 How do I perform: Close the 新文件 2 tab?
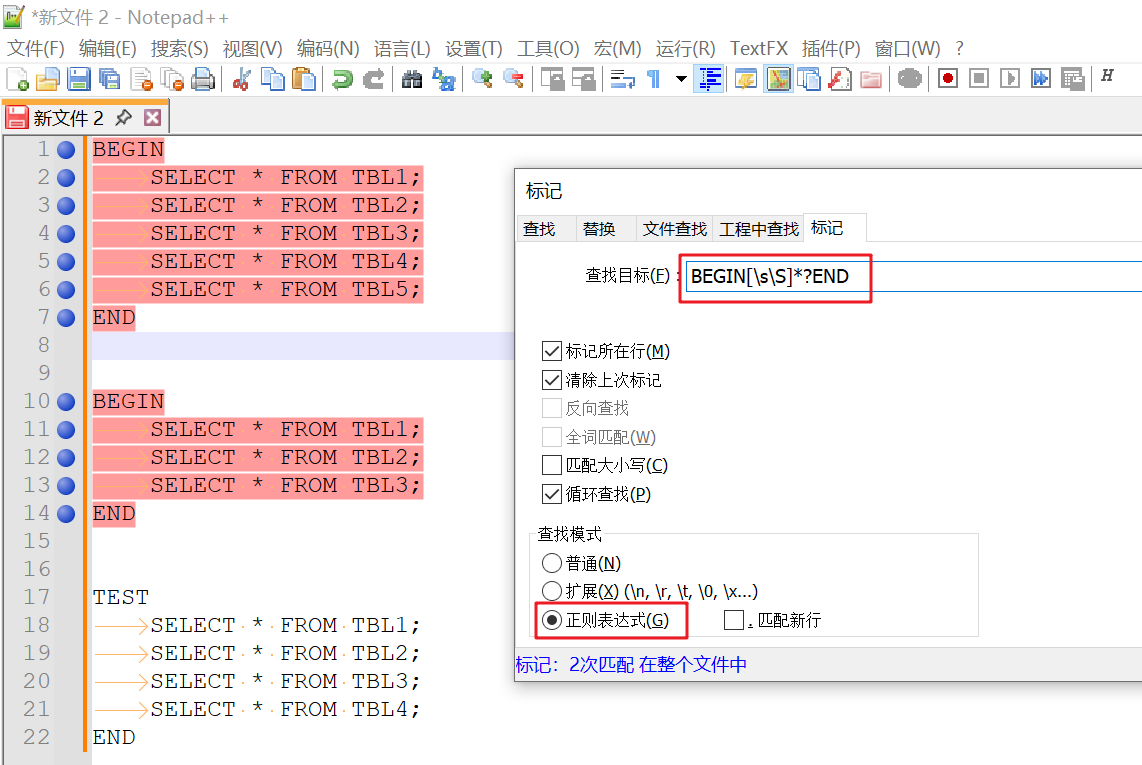(x=152, y=117)
